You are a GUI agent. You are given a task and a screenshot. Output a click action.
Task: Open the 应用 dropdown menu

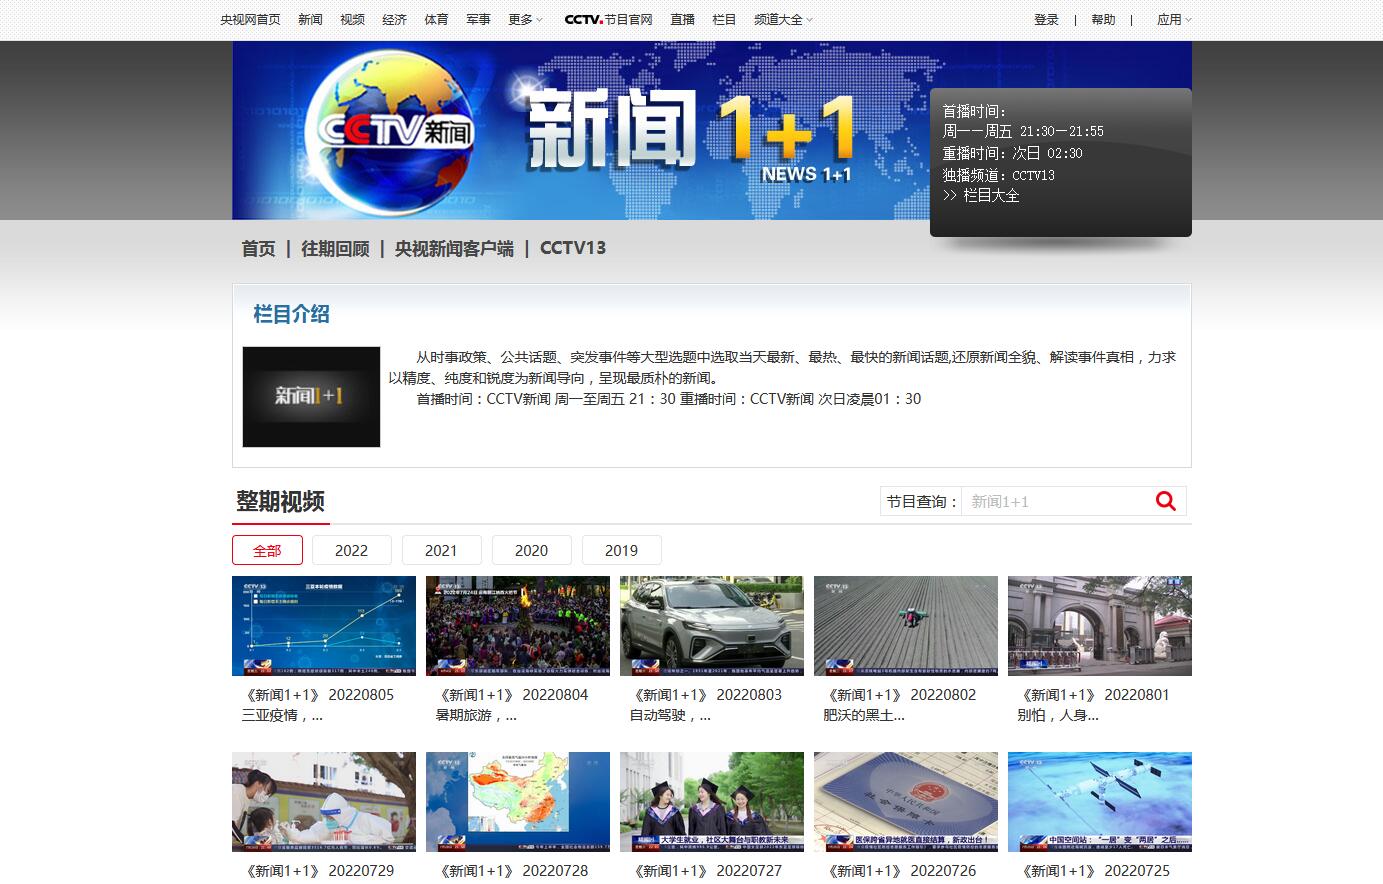point(1174,20)
